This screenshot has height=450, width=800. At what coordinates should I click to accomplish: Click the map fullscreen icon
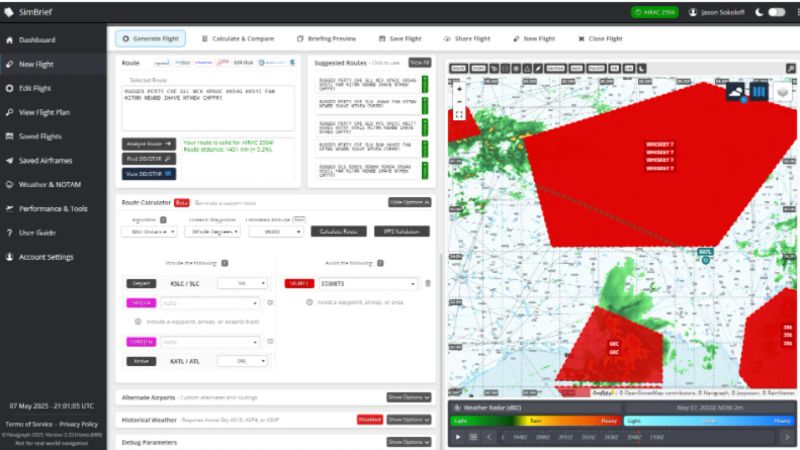[459, 114]
